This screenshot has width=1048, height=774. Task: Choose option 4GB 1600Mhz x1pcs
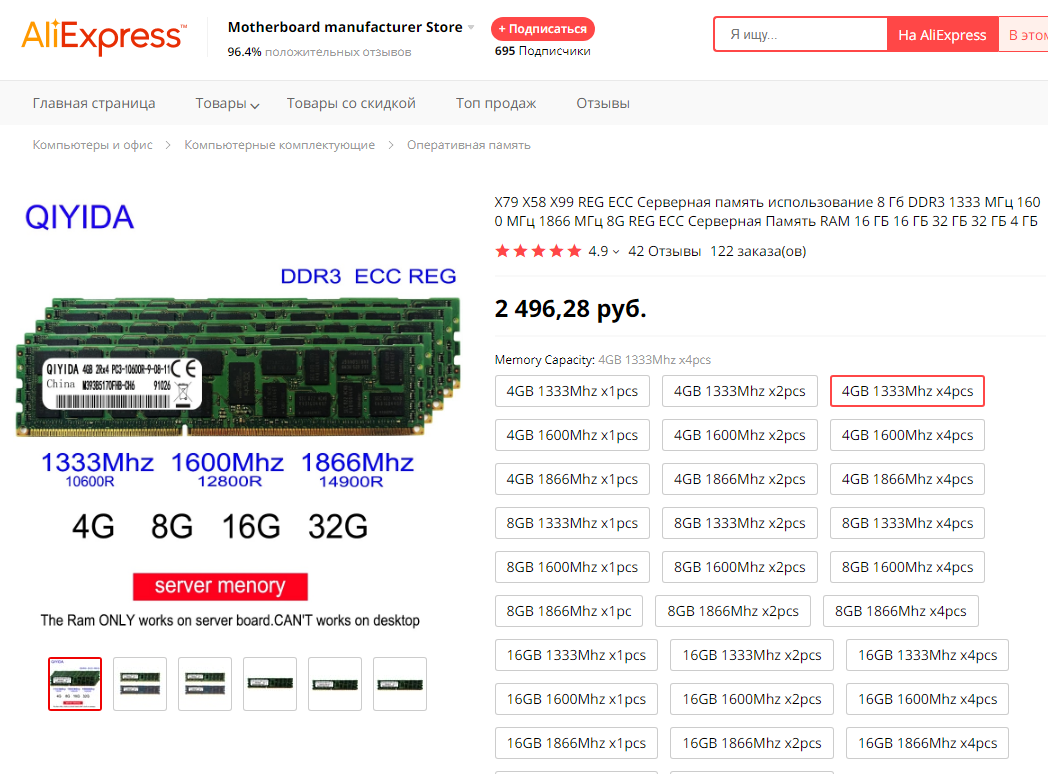tap(572, 435)
